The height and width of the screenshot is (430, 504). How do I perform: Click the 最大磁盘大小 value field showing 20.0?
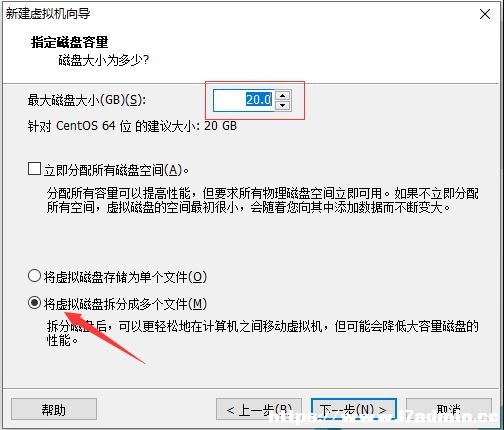[x=244, y=100]
